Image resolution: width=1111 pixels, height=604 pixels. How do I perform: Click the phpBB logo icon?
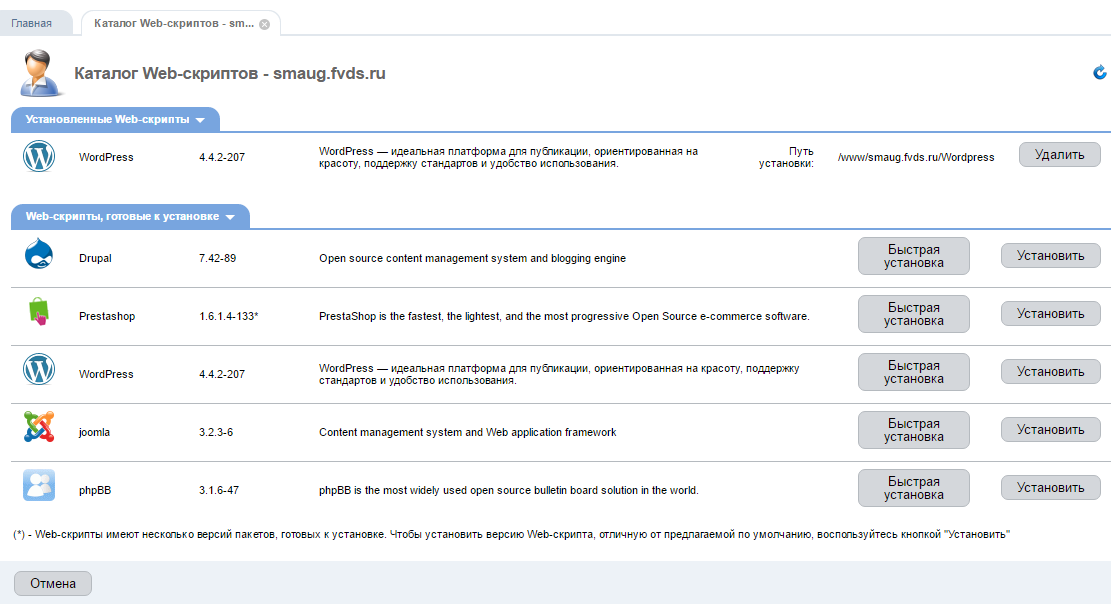point(39,486)
